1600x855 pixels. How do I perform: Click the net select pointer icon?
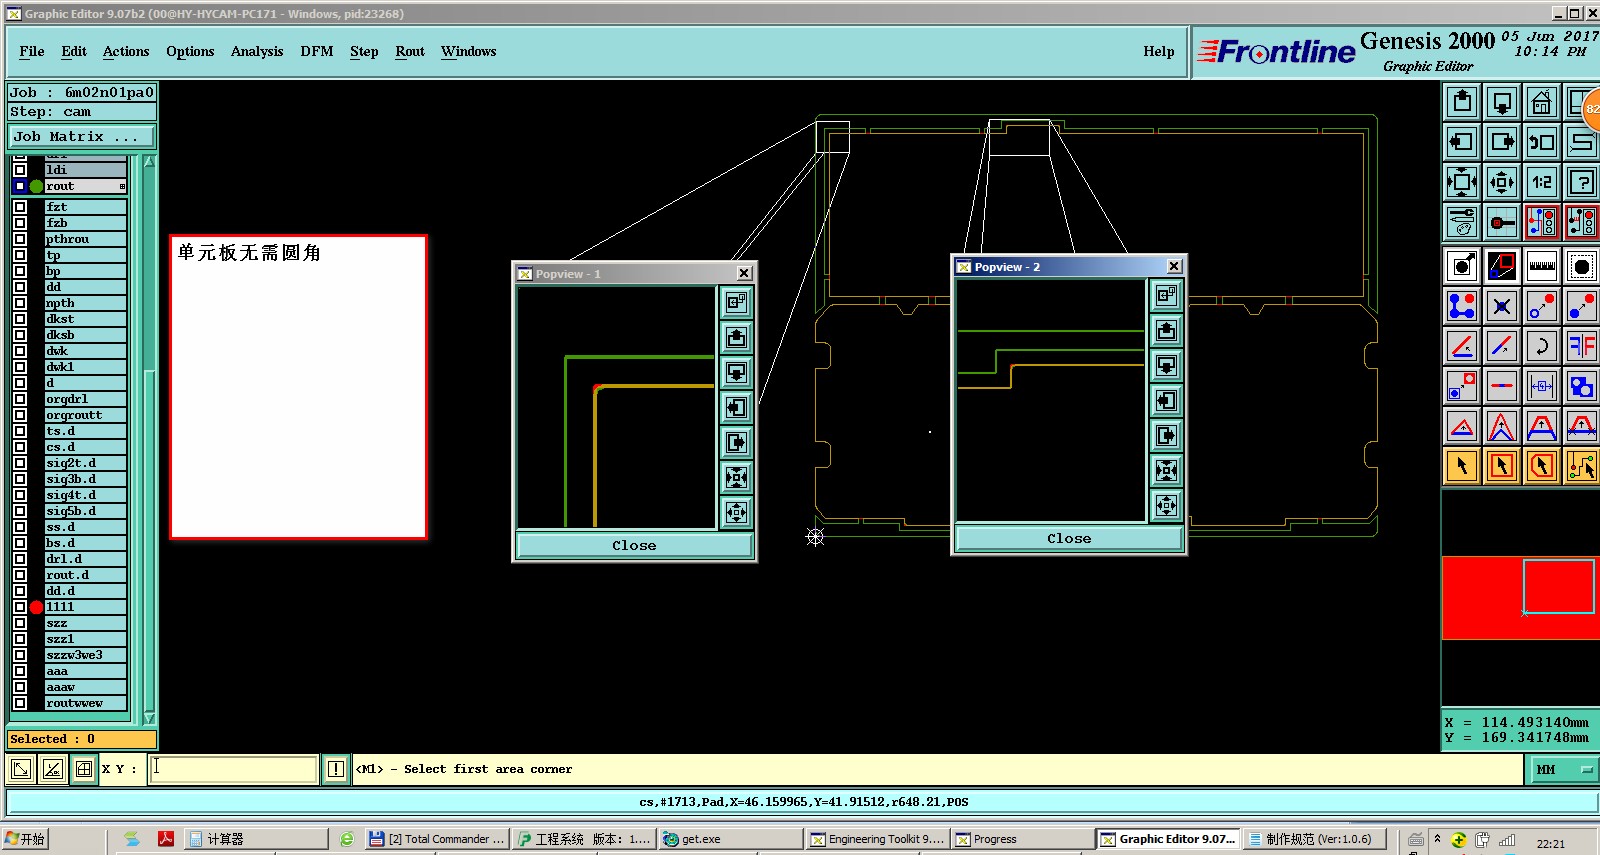(x=1582, y=466)
